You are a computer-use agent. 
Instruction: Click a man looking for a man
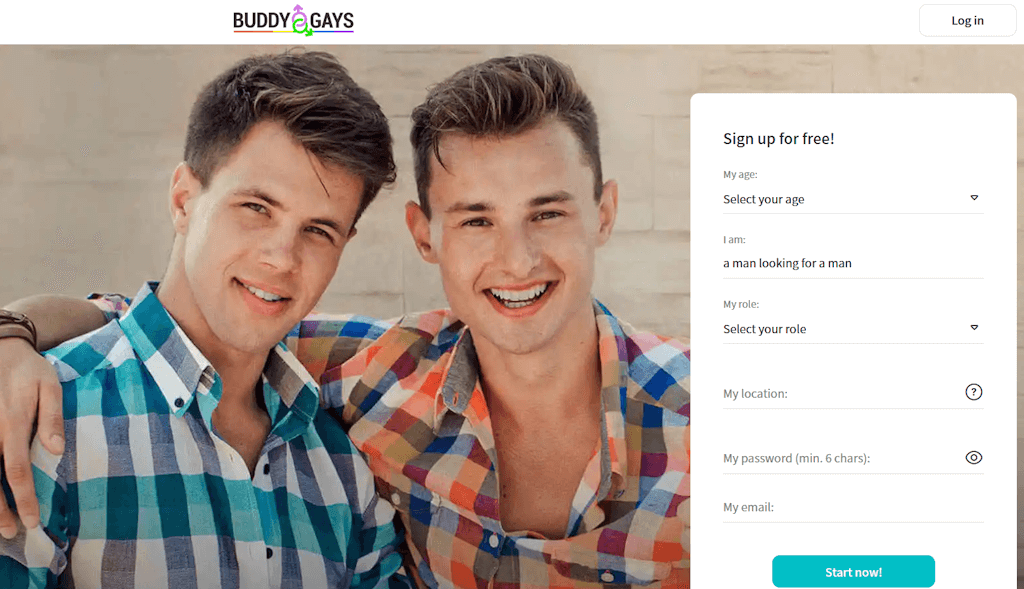787,263
